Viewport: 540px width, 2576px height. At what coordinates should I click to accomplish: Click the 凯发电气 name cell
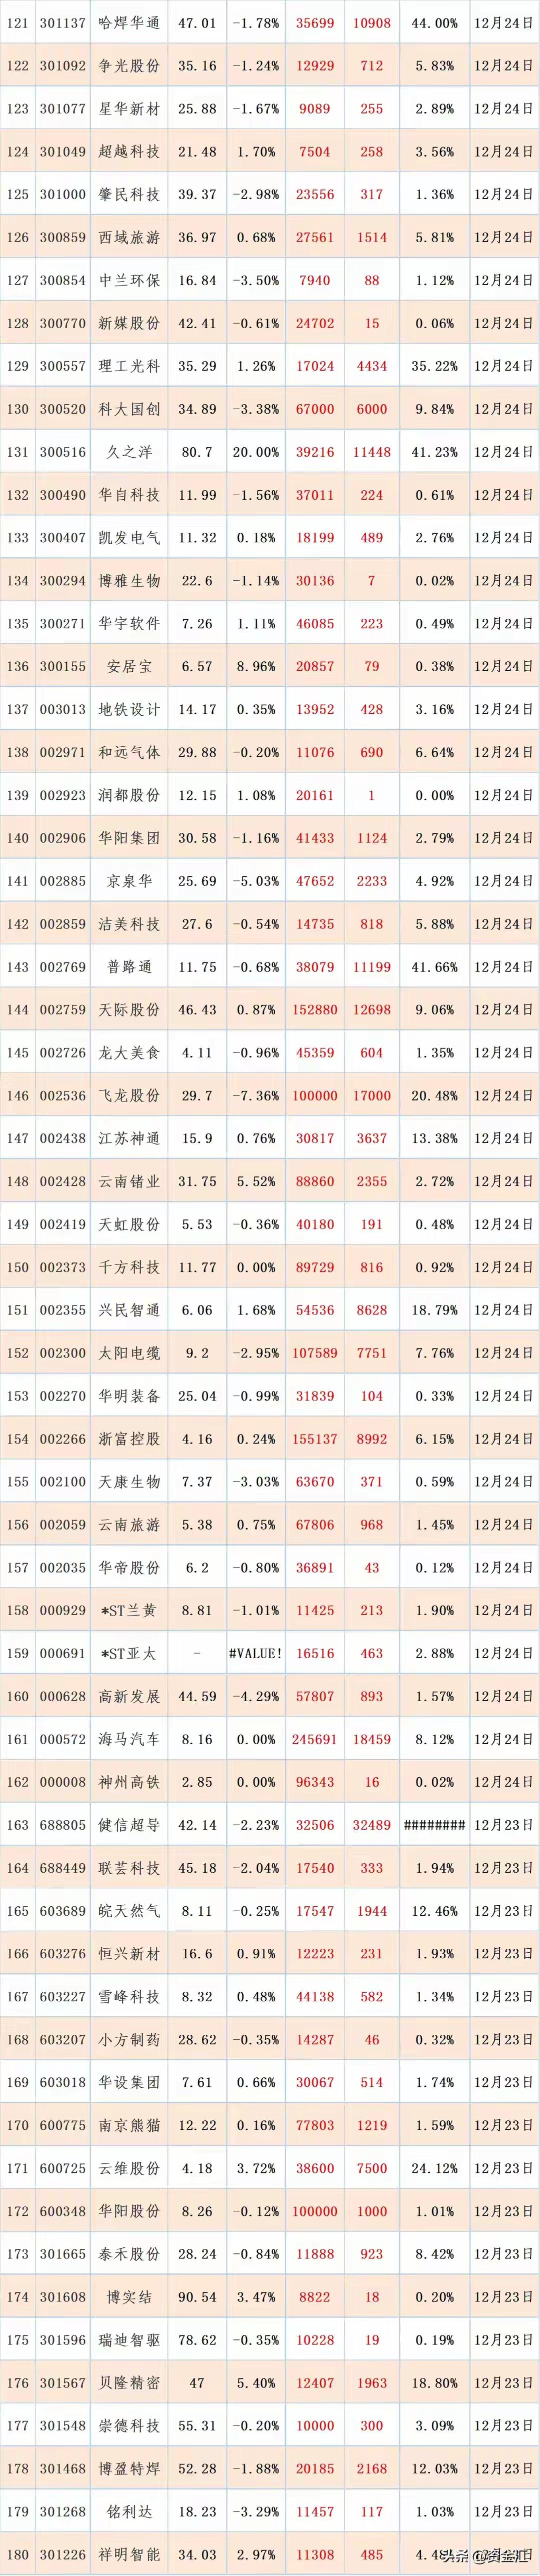[x=129, y=538]
